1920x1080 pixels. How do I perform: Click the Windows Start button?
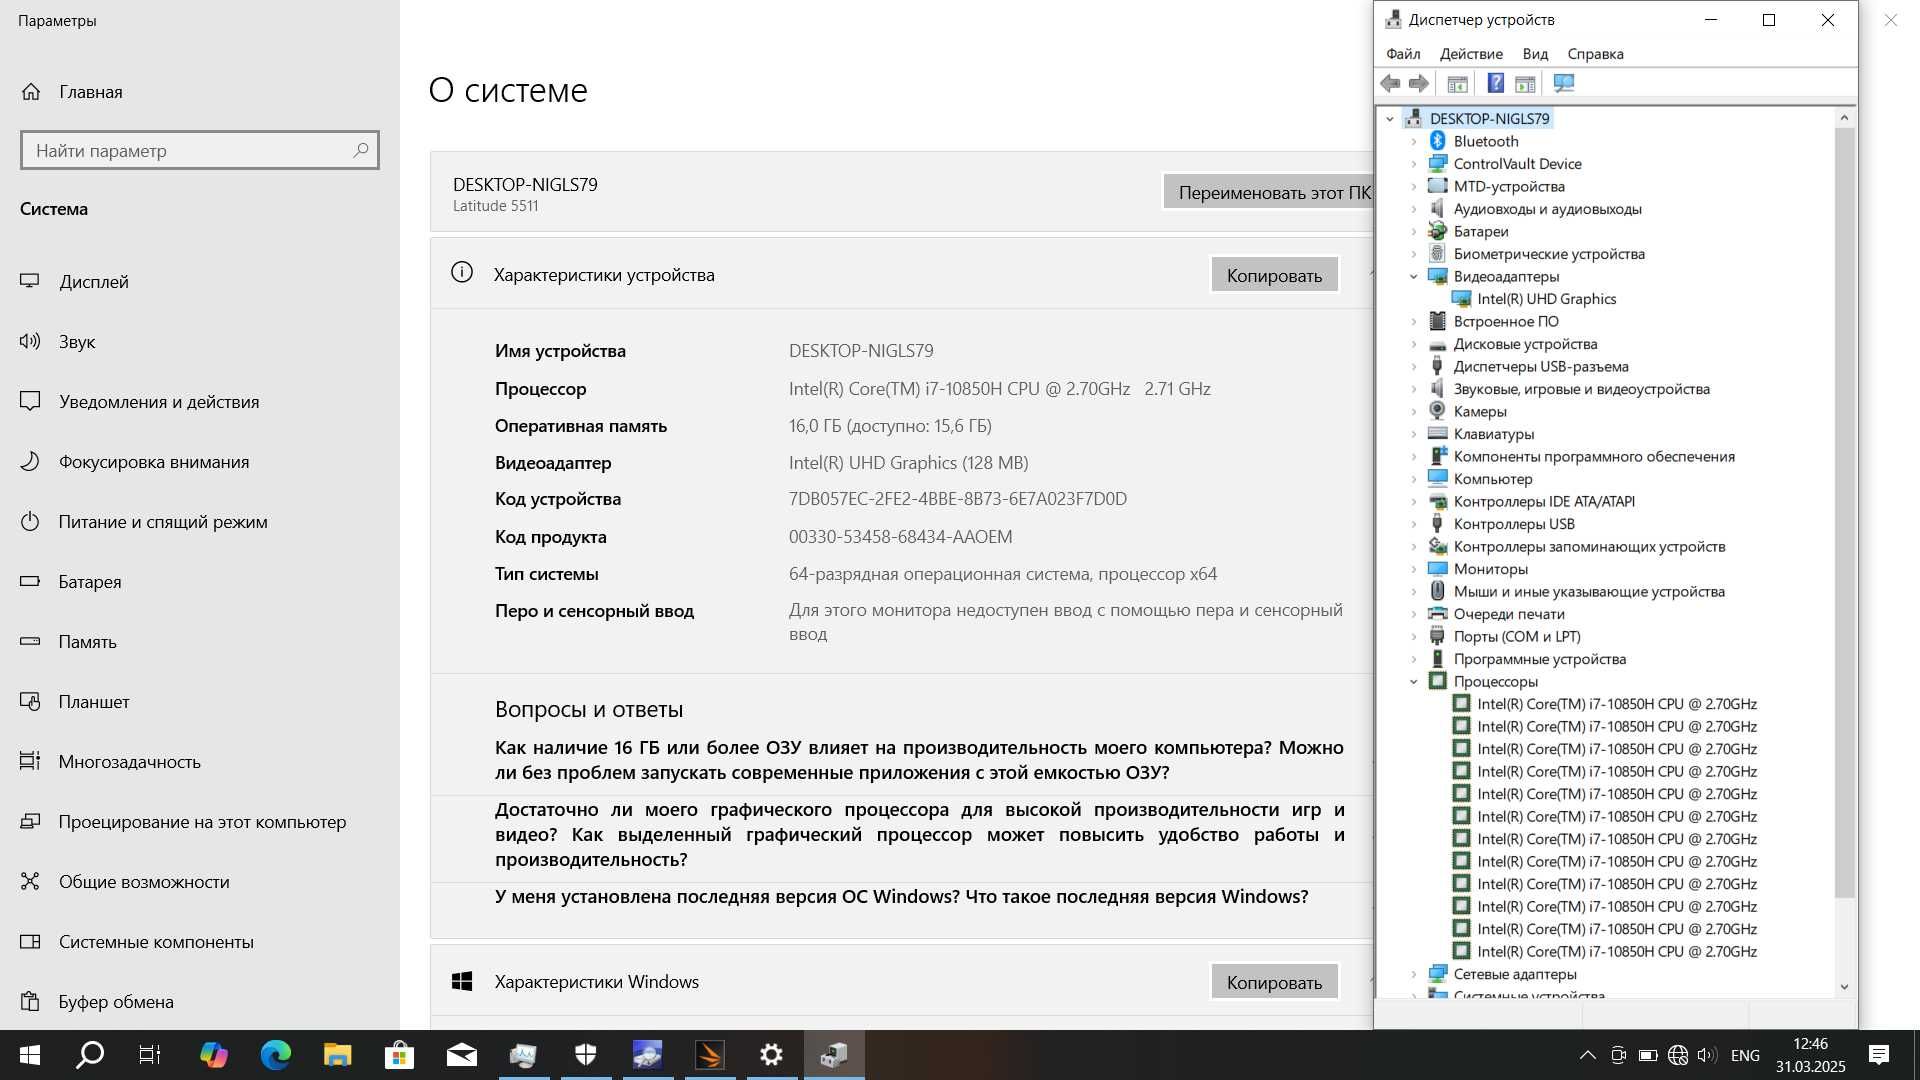(x=30, y=1055)
